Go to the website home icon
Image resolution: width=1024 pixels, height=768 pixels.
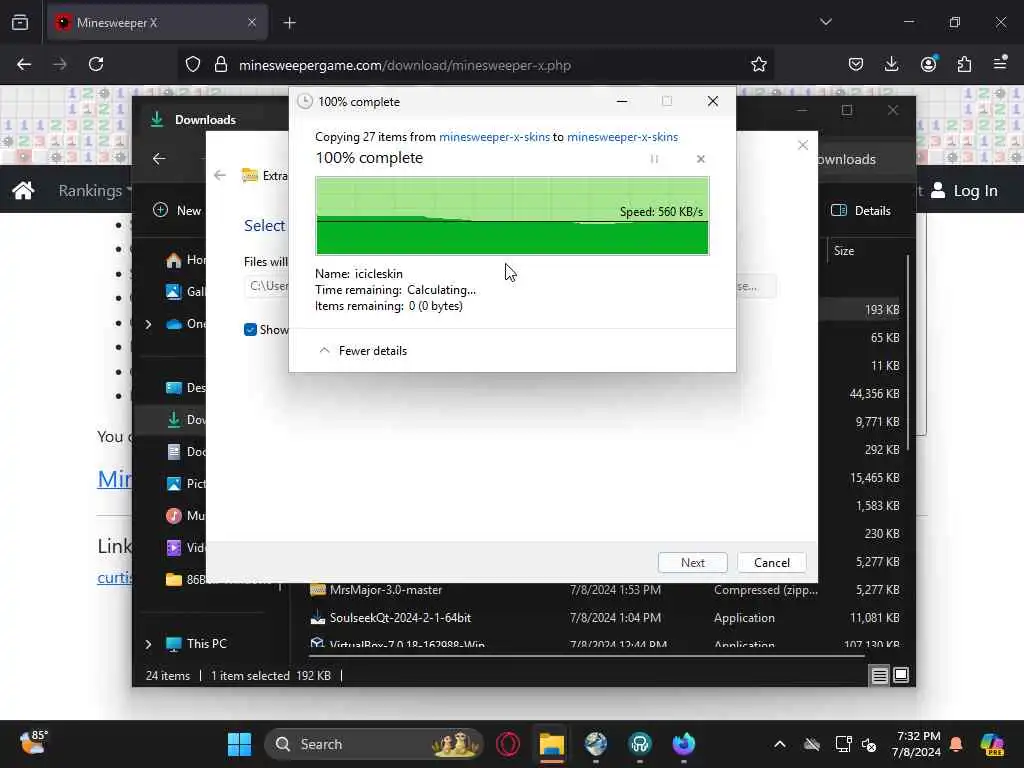click(x=24, y=190)
